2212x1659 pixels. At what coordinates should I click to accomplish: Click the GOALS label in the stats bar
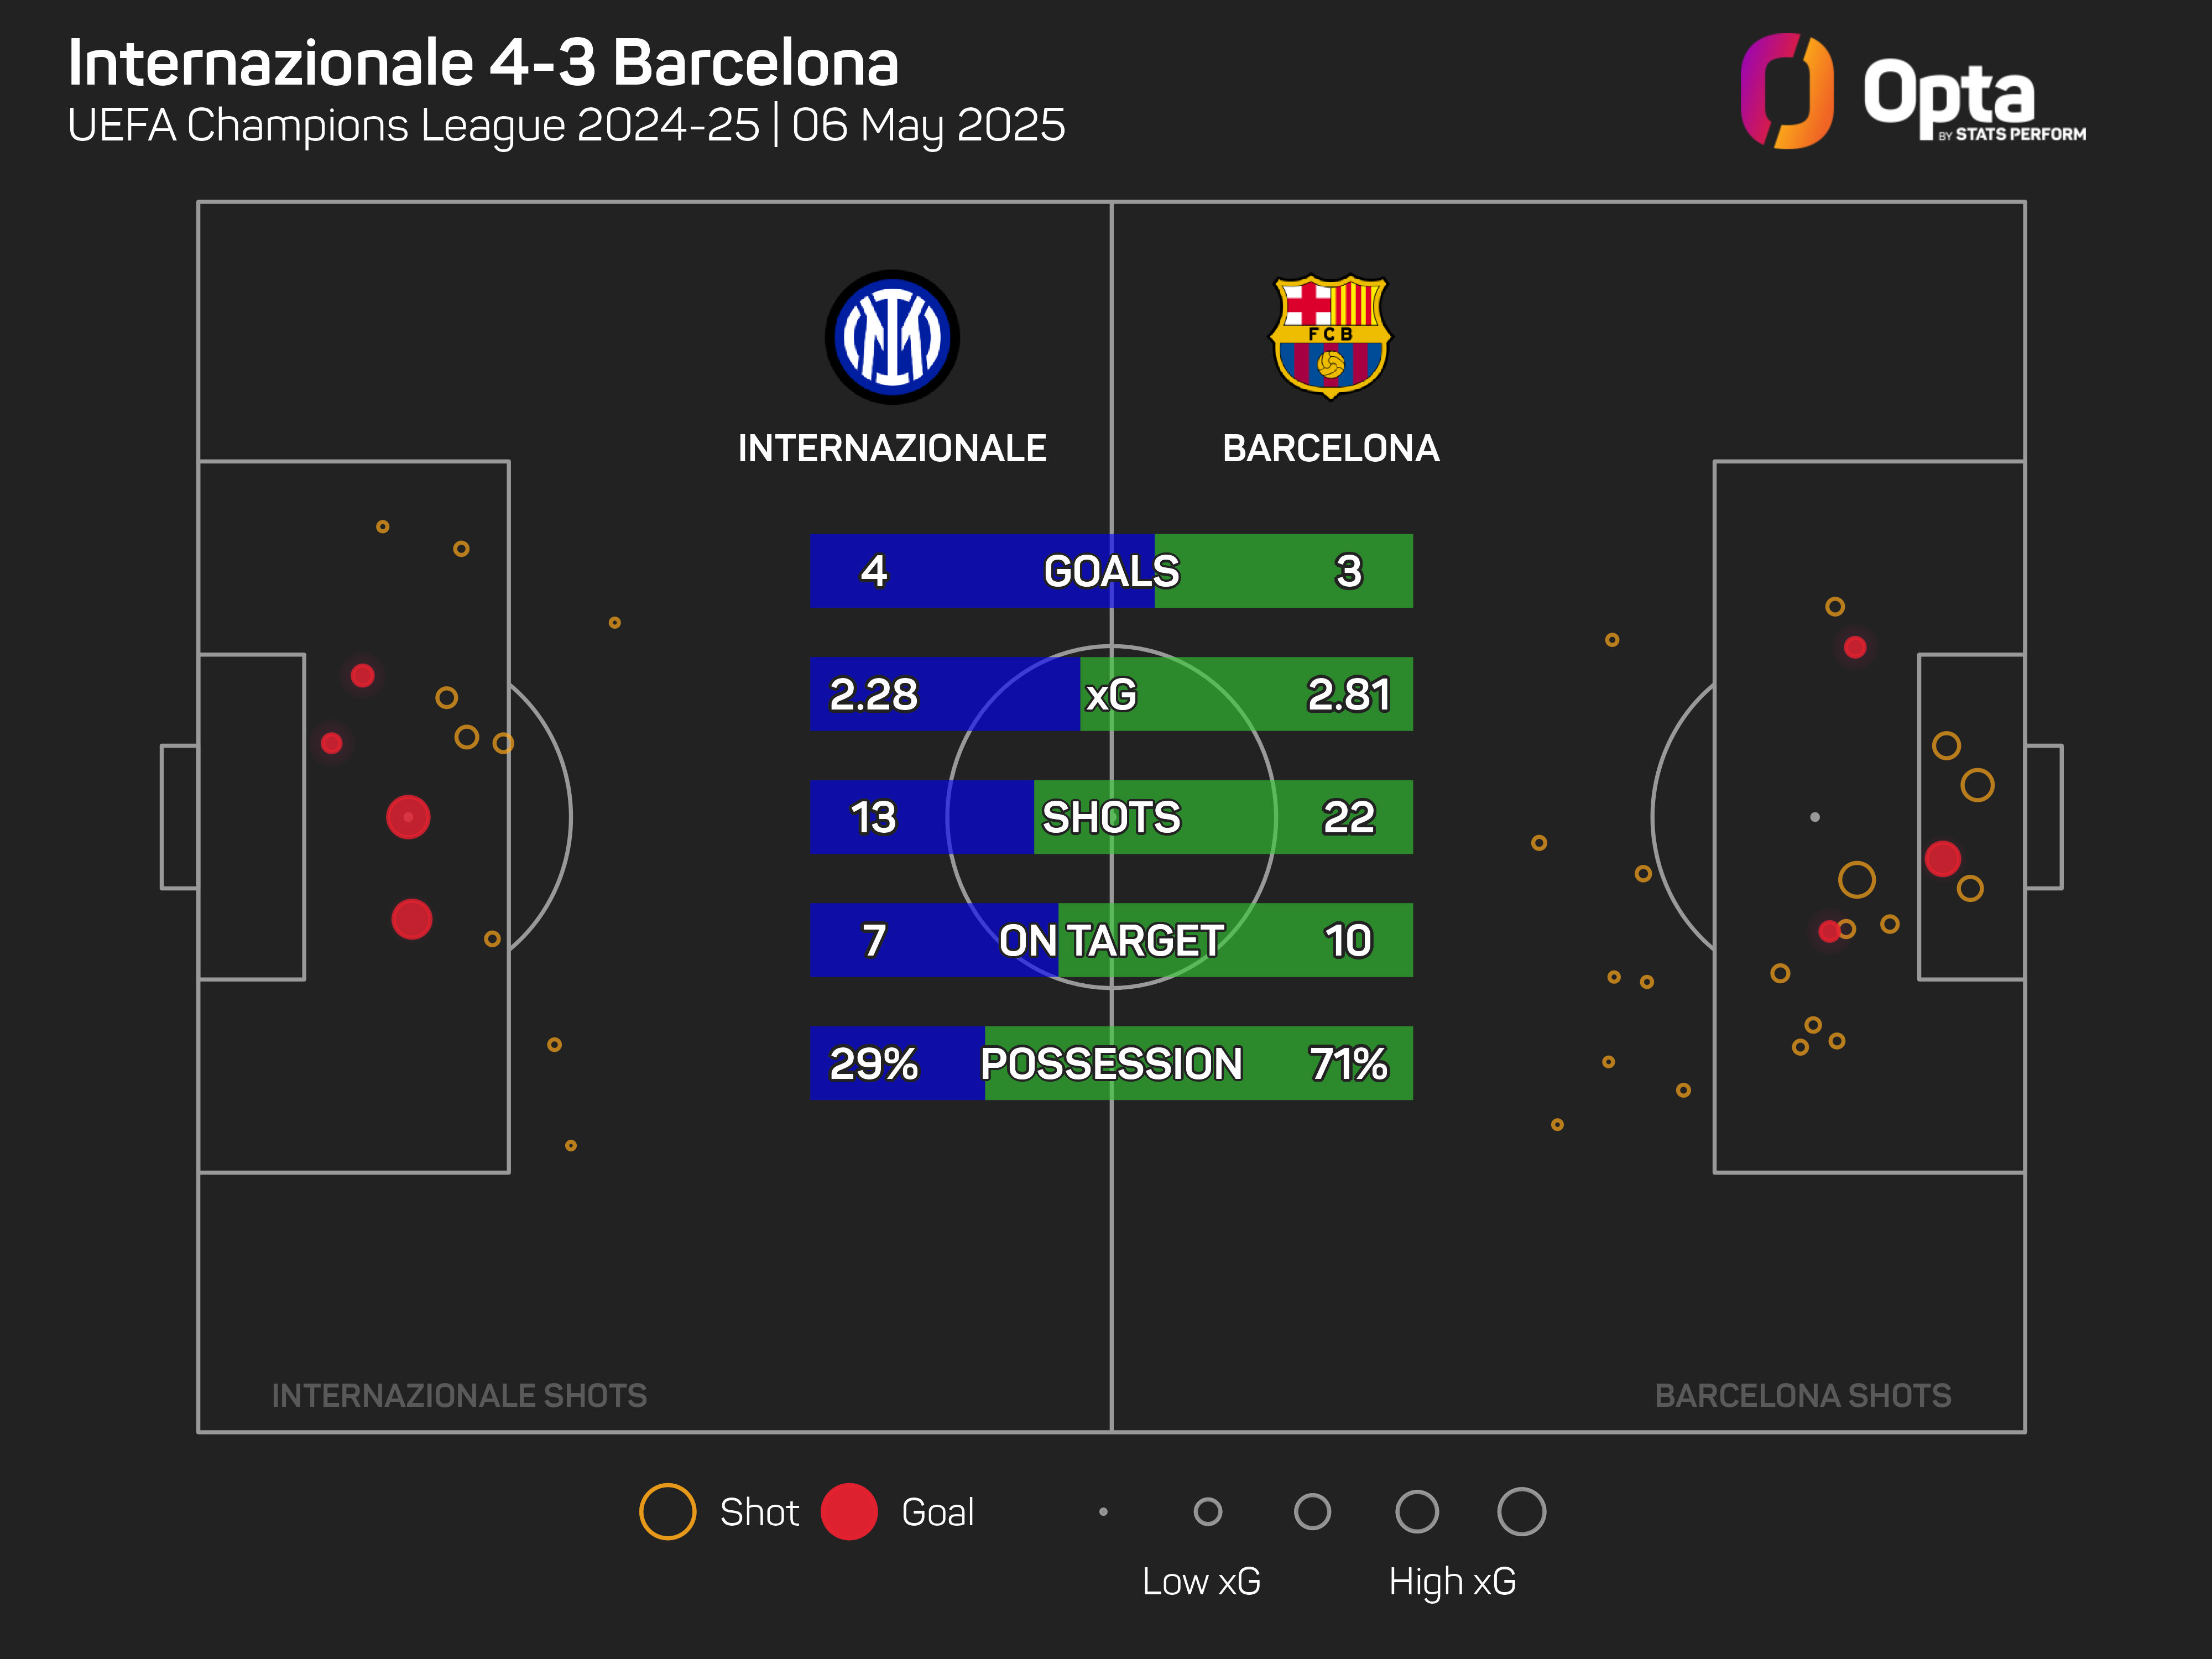point(1111,571)
